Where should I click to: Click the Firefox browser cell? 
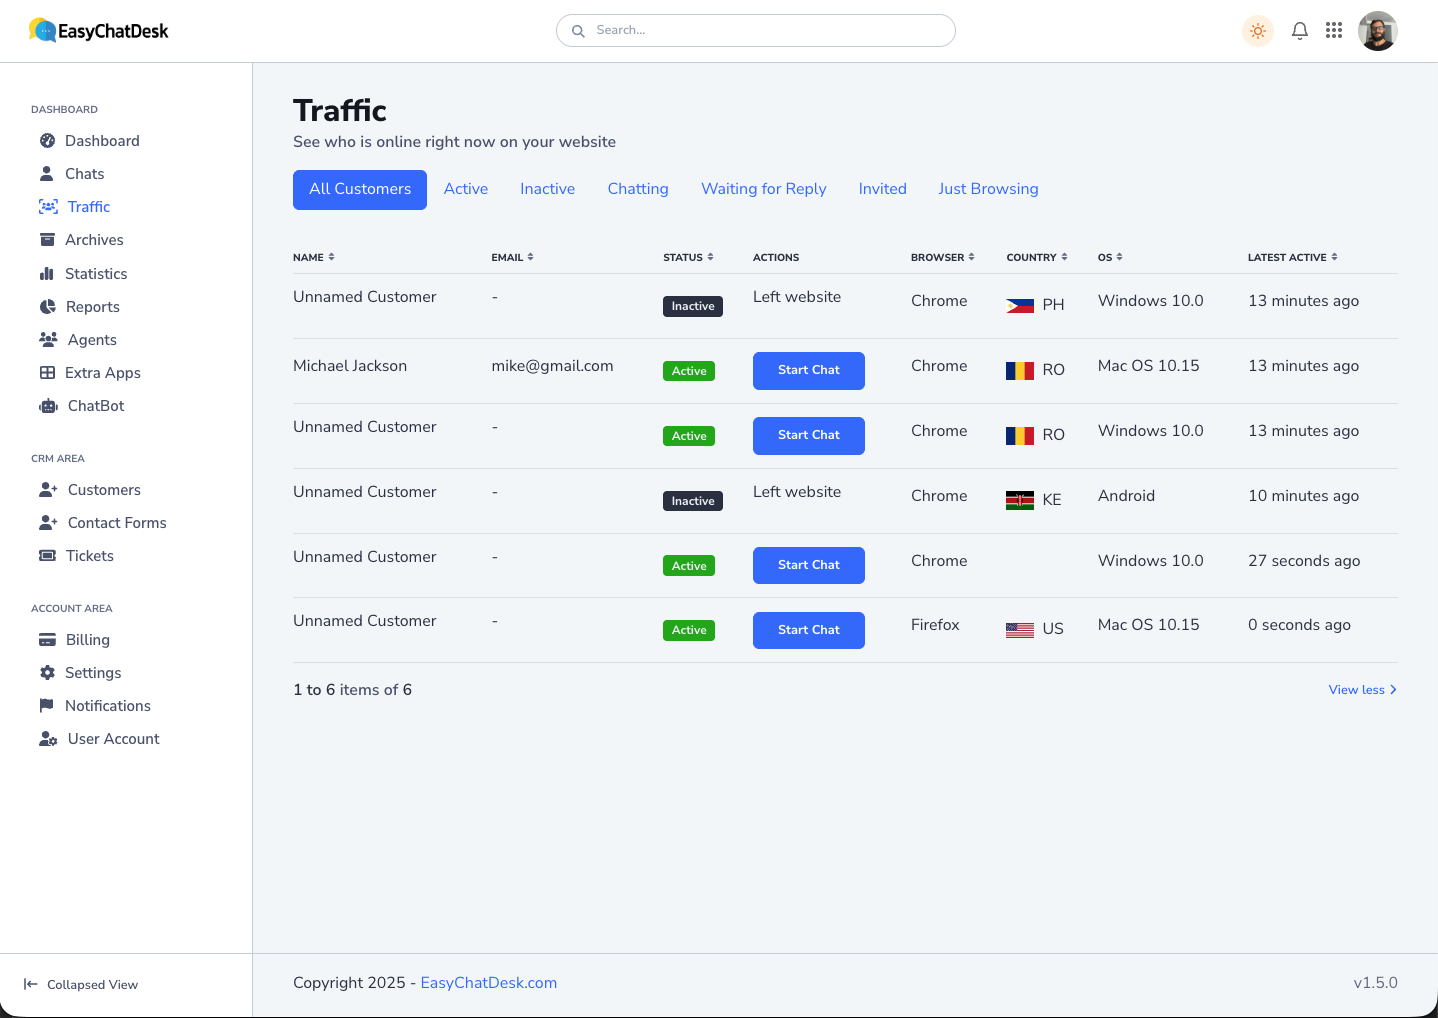(x=935, y=625)
